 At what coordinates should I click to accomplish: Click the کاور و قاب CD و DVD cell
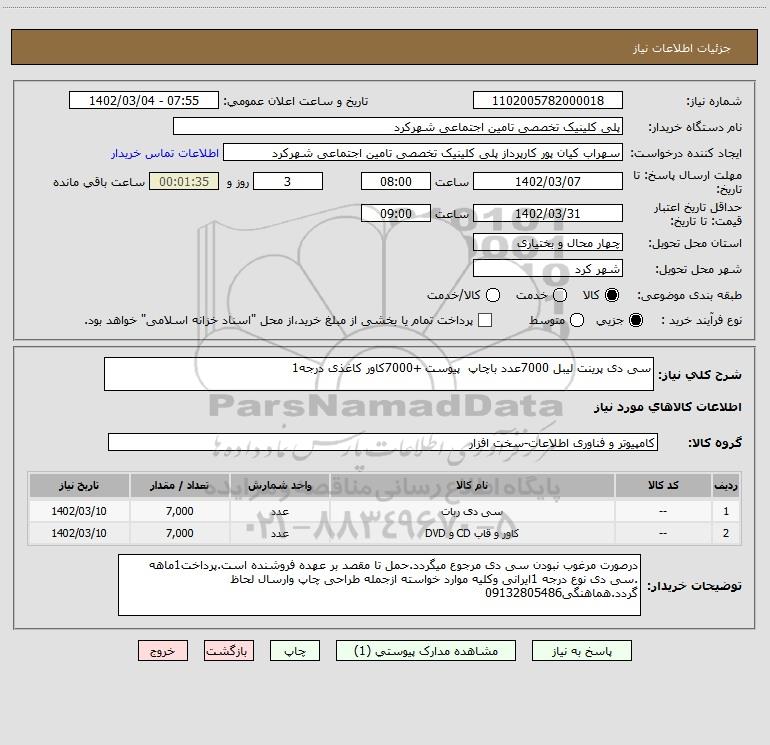coord(472,533)
